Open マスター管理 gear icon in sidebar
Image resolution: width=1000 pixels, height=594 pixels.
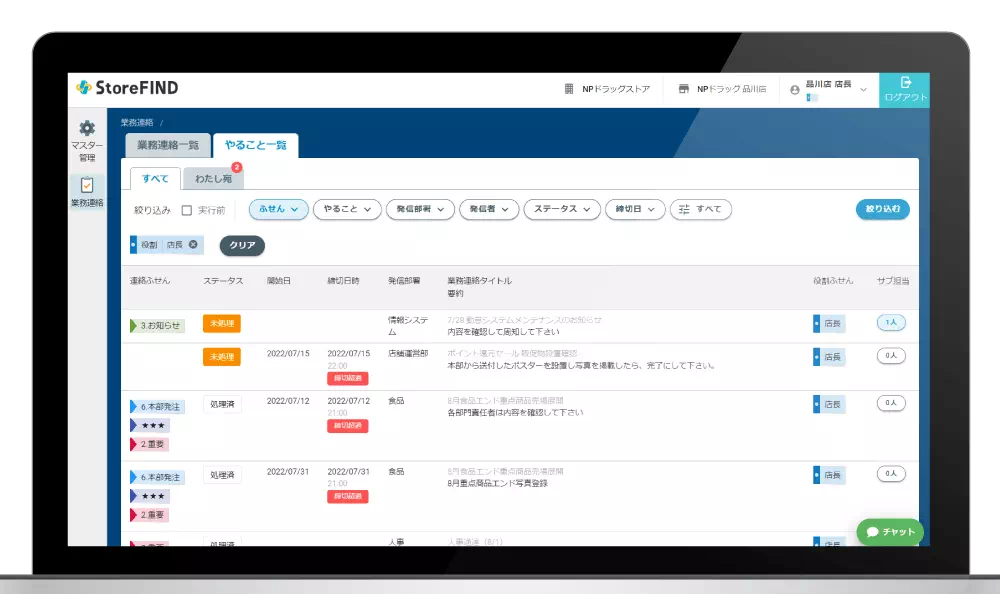pyautogui.click(x=87, y=128)
